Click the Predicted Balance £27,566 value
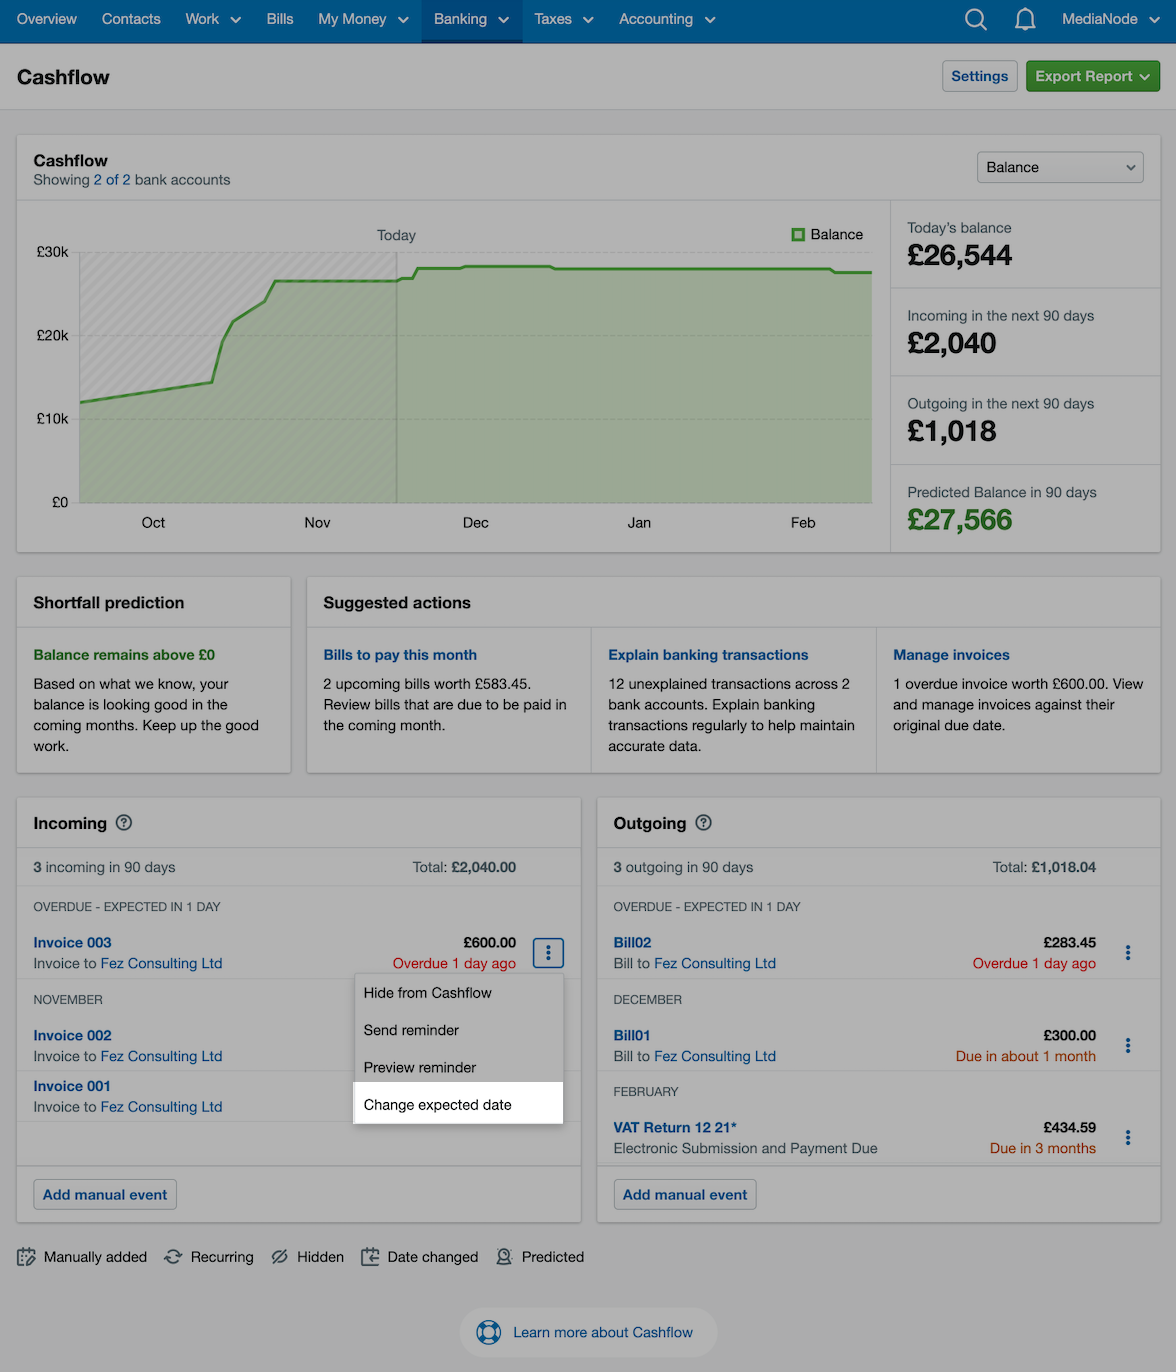This screenshot has width=1176, height=1372. 959,520
